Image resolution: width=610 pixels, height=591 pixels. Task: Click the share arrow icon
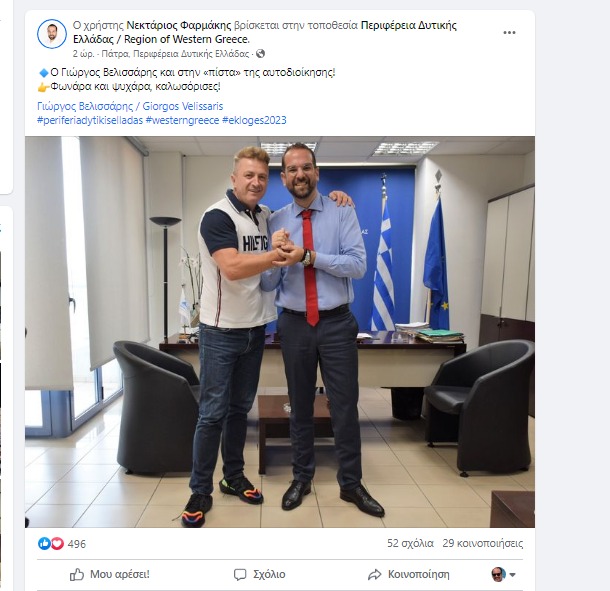375,575
